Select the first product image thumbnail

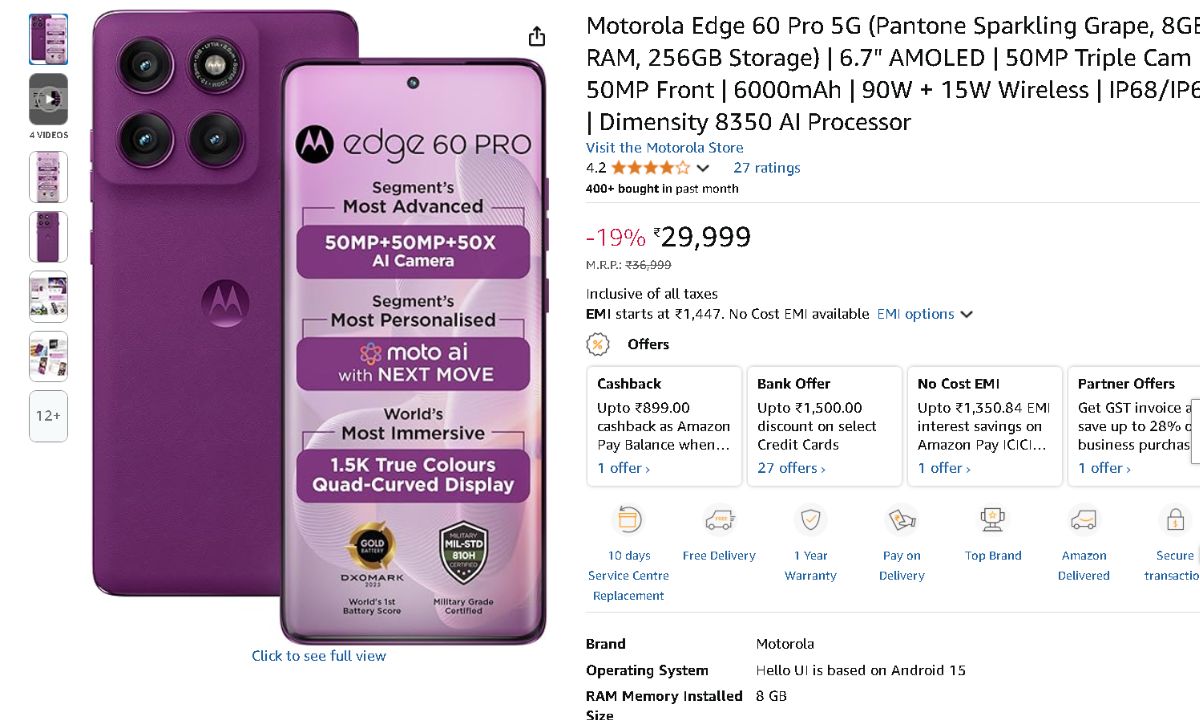pos(48,39)
